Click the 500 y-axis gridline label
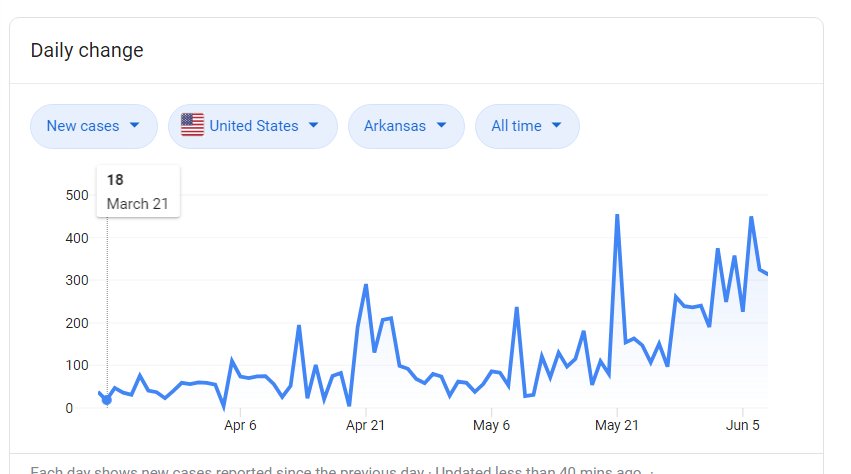 pos(77,195)
